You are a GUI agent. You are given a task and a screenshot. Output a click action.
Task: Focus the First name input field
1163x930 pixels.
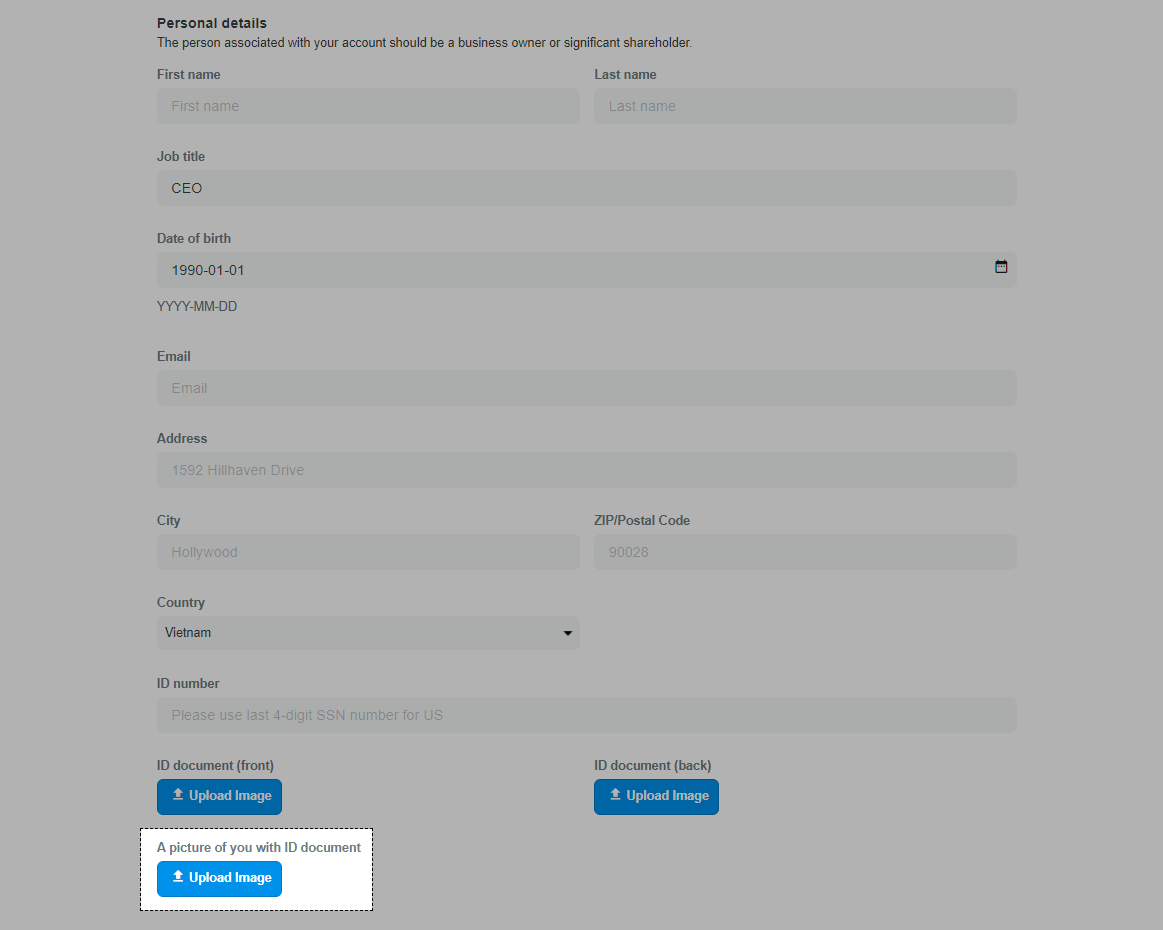368,106
